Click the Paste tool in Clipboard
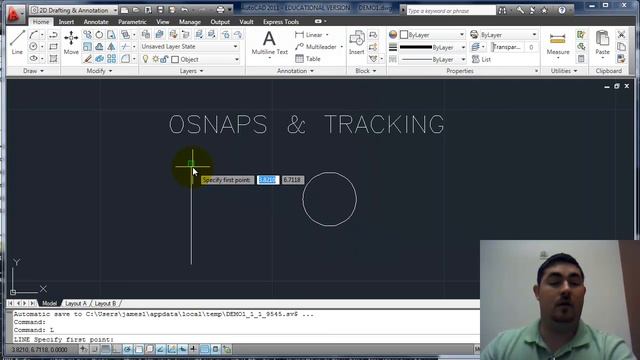The image size is (640, 360). [x=602, y=42]
